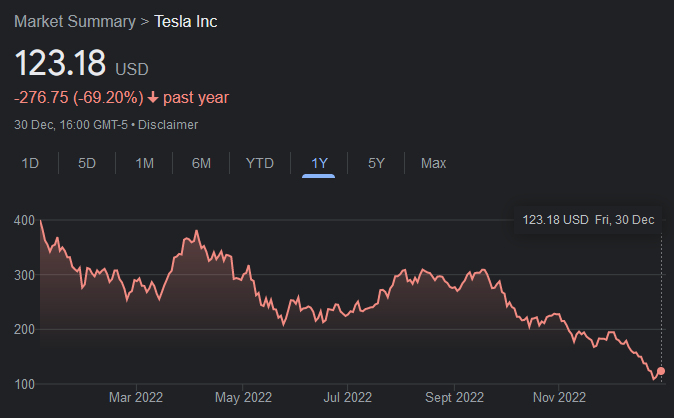Choose the 1M chart range

tap(145, 163)
